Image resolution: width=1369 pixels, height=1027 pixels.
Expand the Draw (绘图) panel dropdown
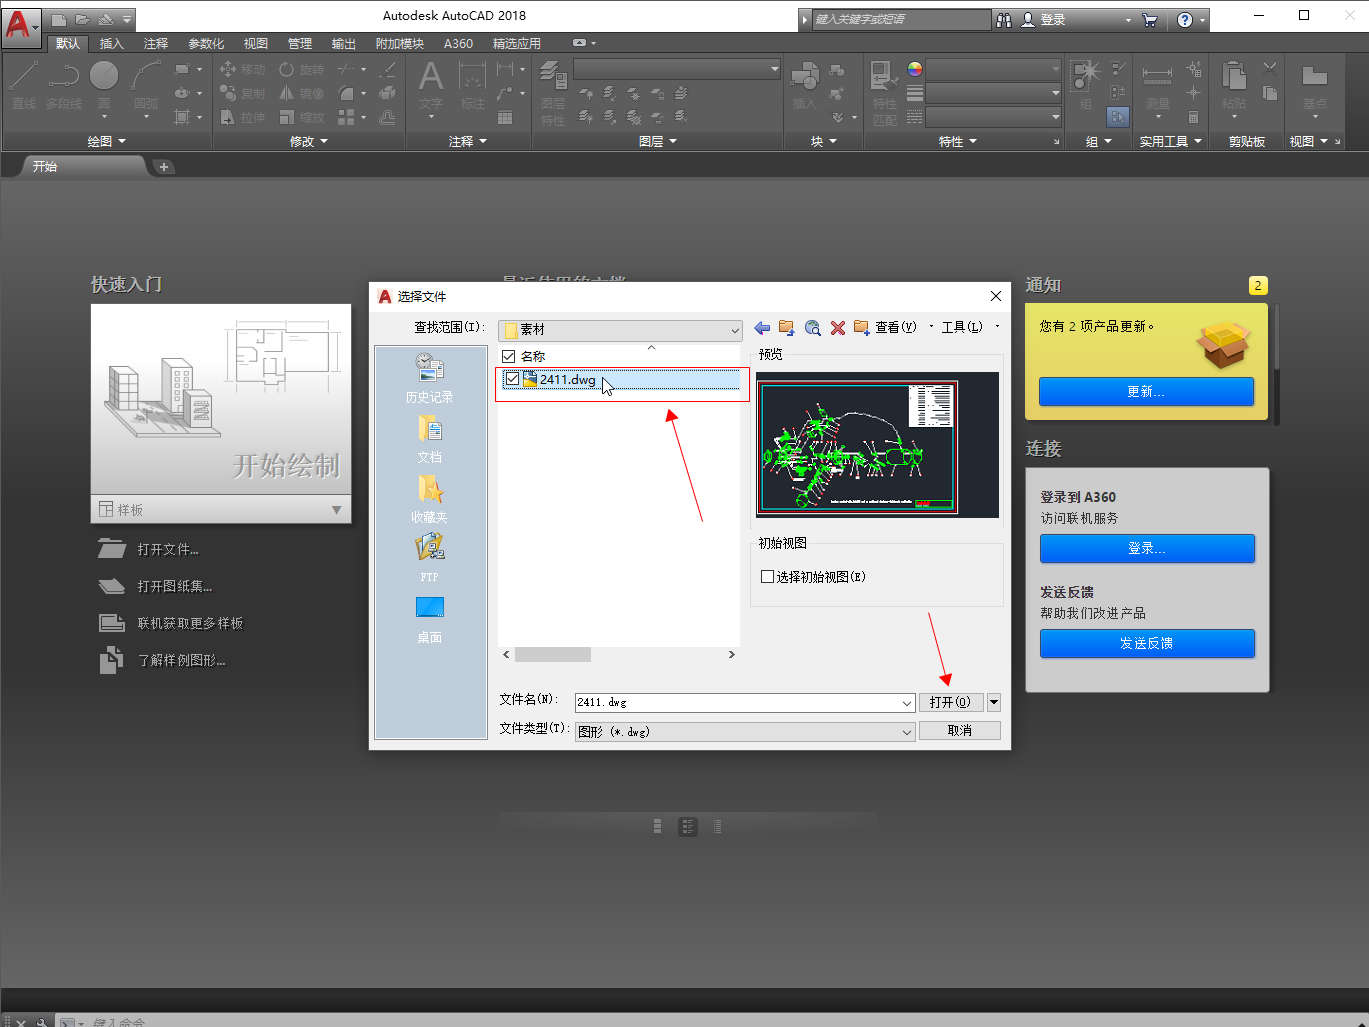107,141
